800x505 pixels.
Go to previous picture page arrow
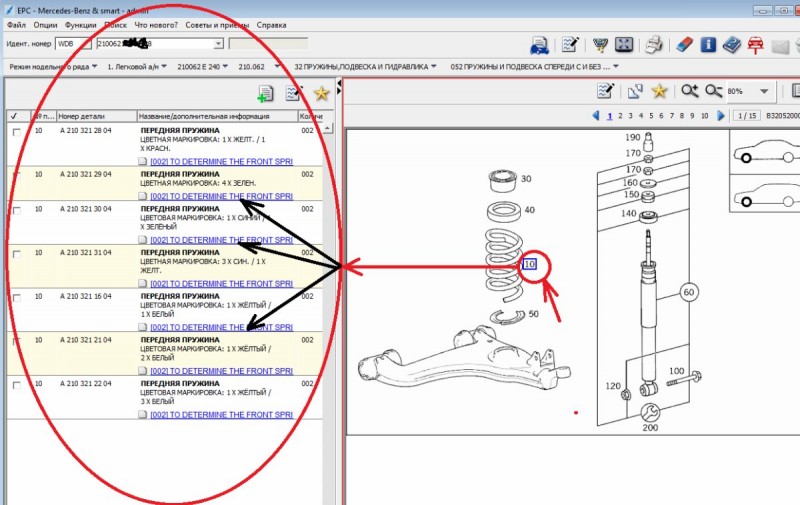[x=595, y=116]
